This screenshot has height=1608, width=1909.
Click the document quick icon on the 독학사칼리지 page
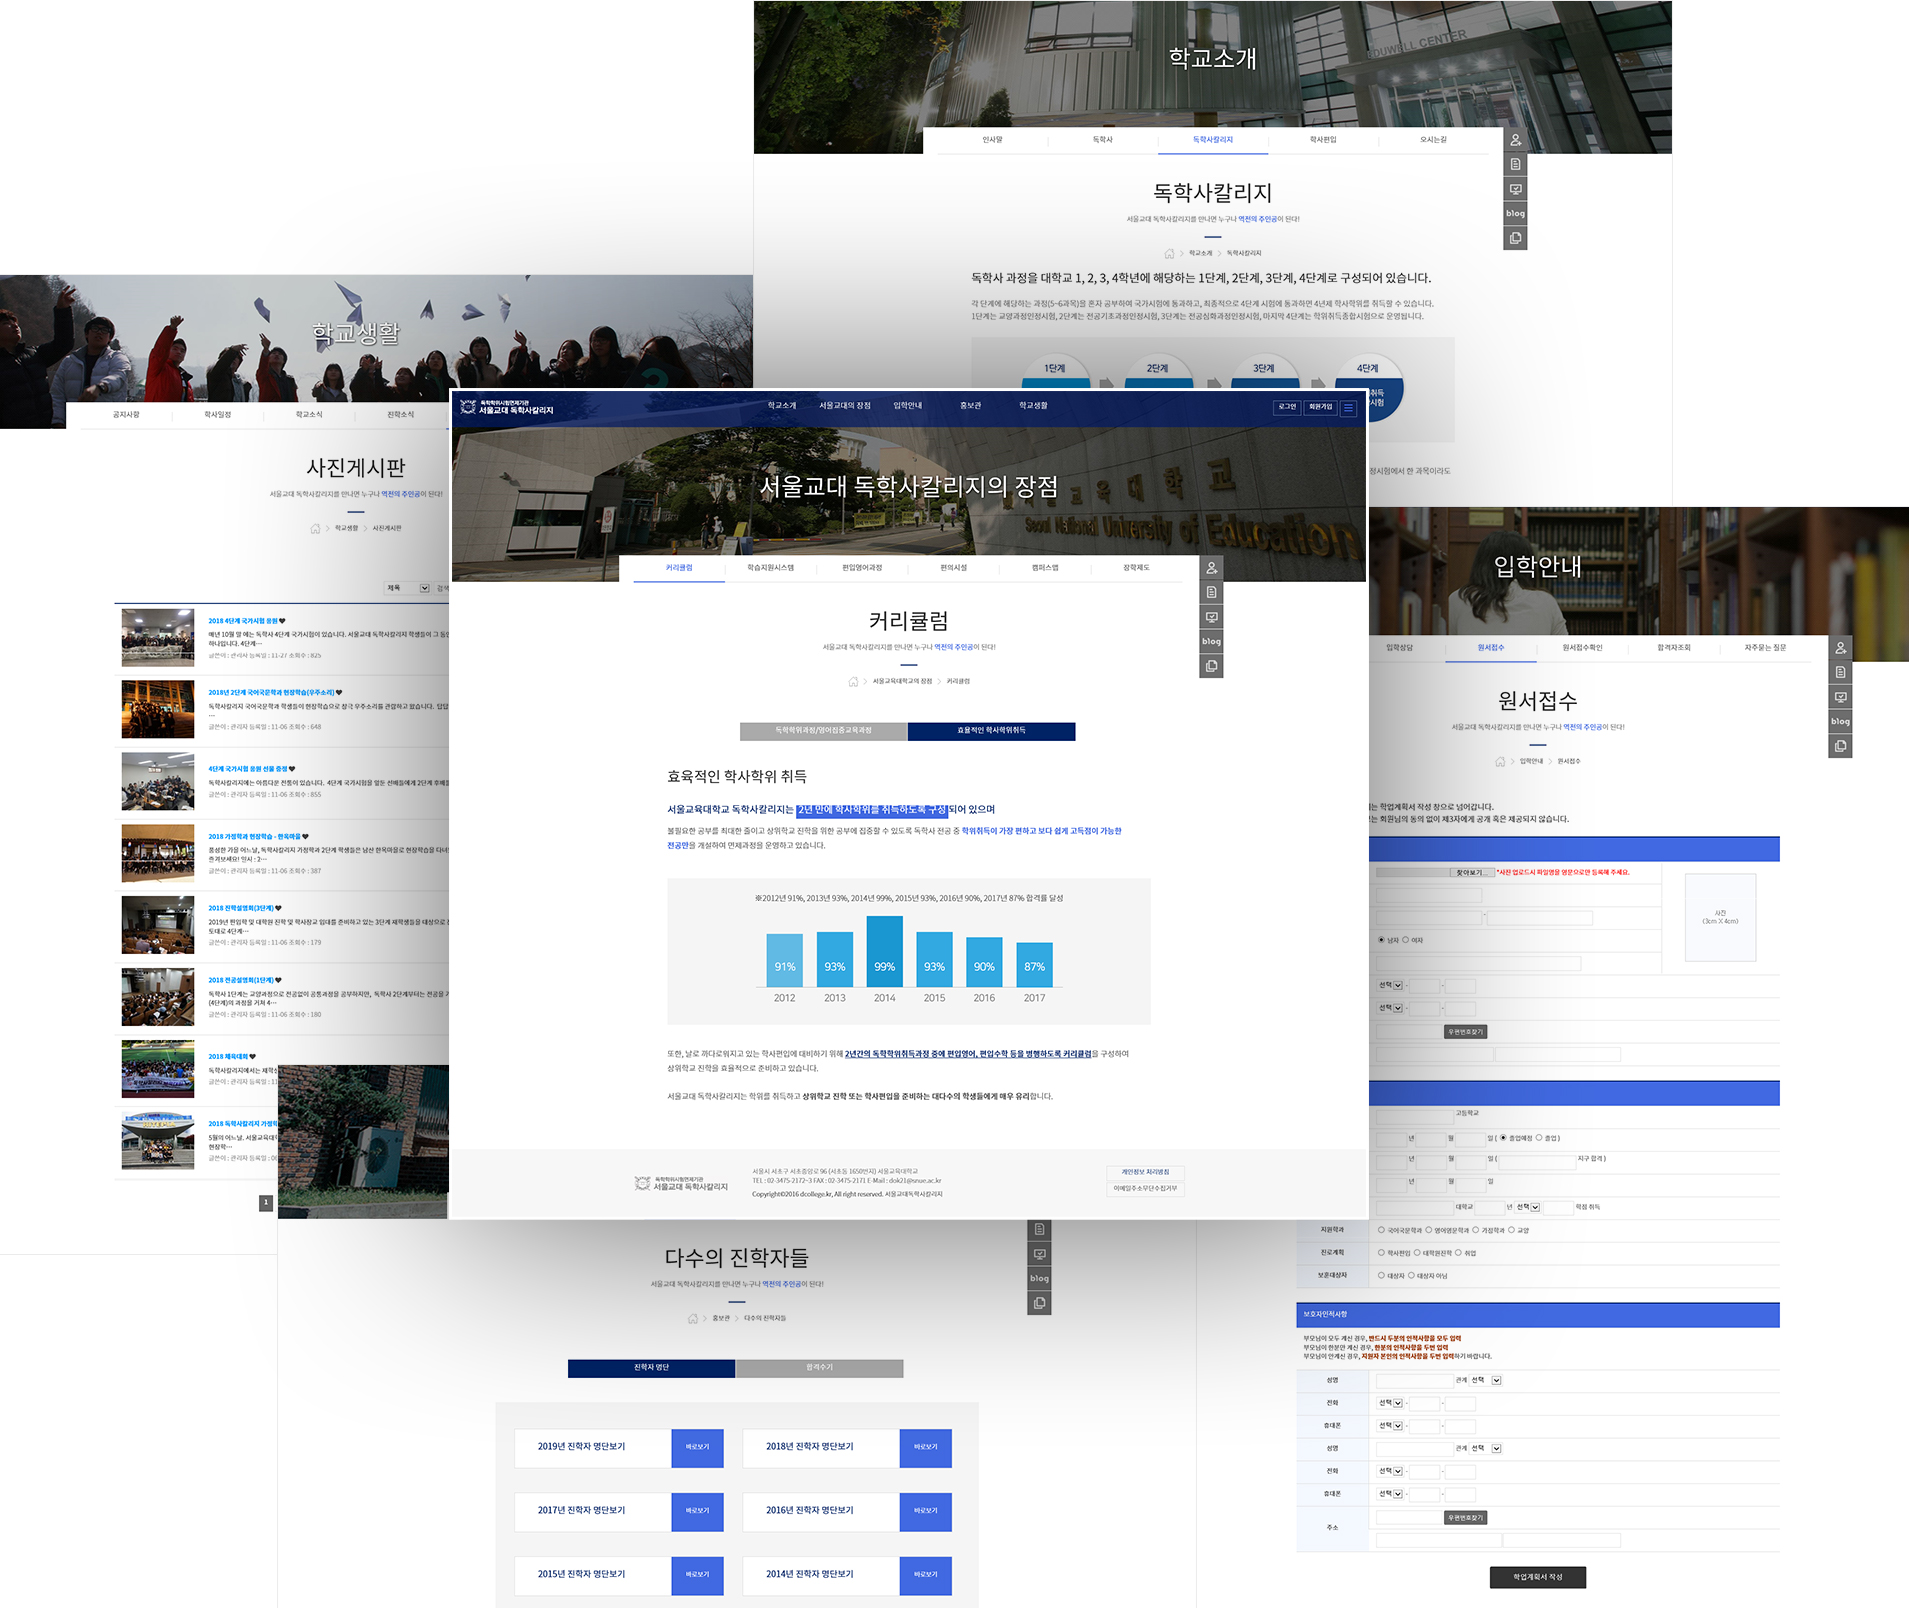coord(1515,164)
